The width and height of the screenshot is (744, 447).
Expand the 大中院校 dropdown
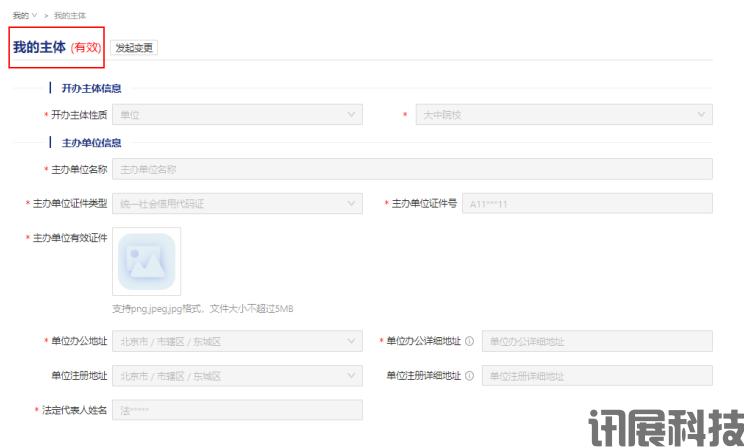click(564, 115)
